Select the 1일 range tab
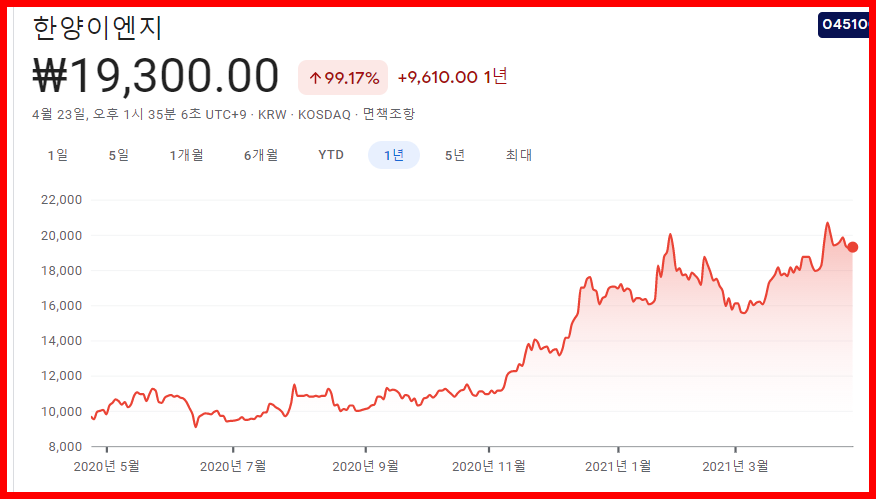Viewport: 876px width, 499px height. click(x=58, y=155)
